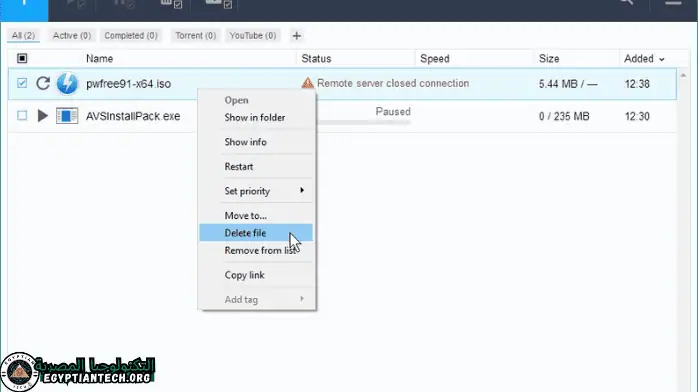This screenshot has width=698, height=392.
Task: Sort by the Size column header
Action: tap(549, 59)
